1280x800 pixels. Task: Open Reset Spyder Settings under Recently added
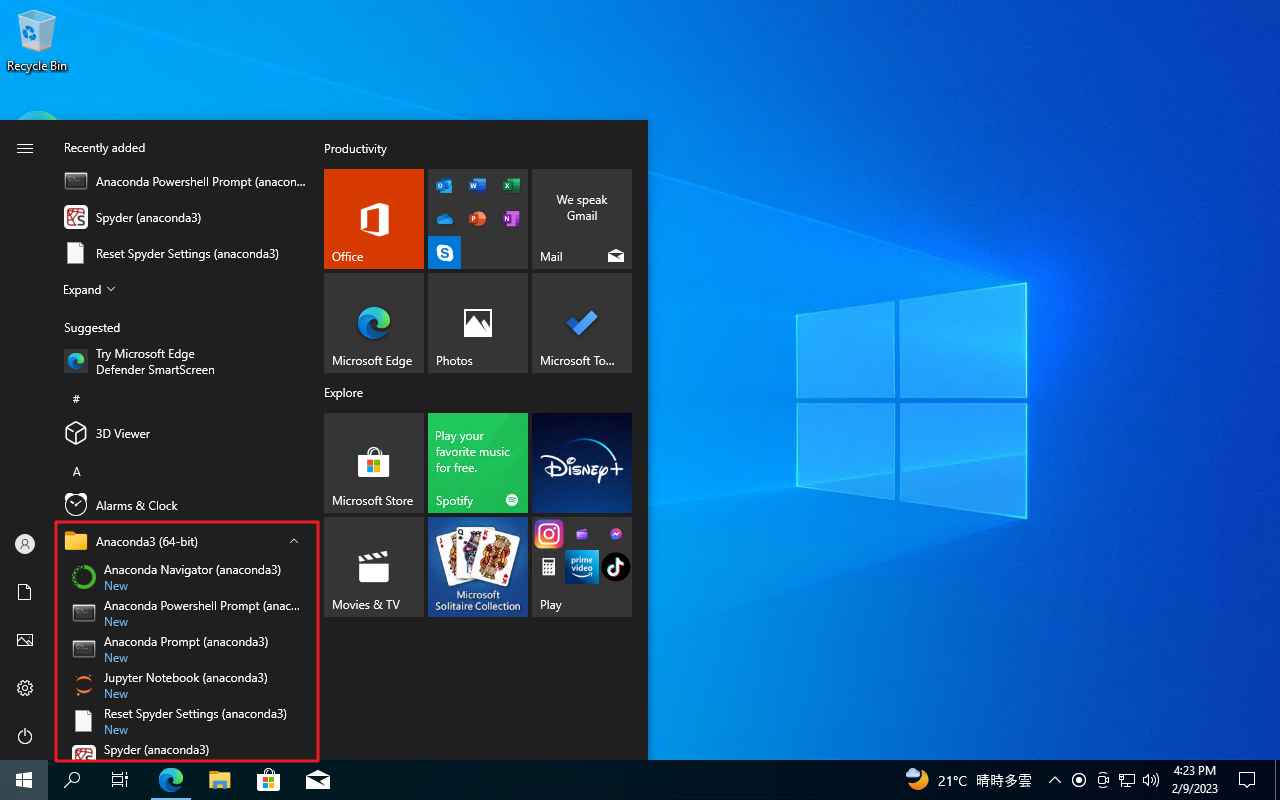pos(185,254)
